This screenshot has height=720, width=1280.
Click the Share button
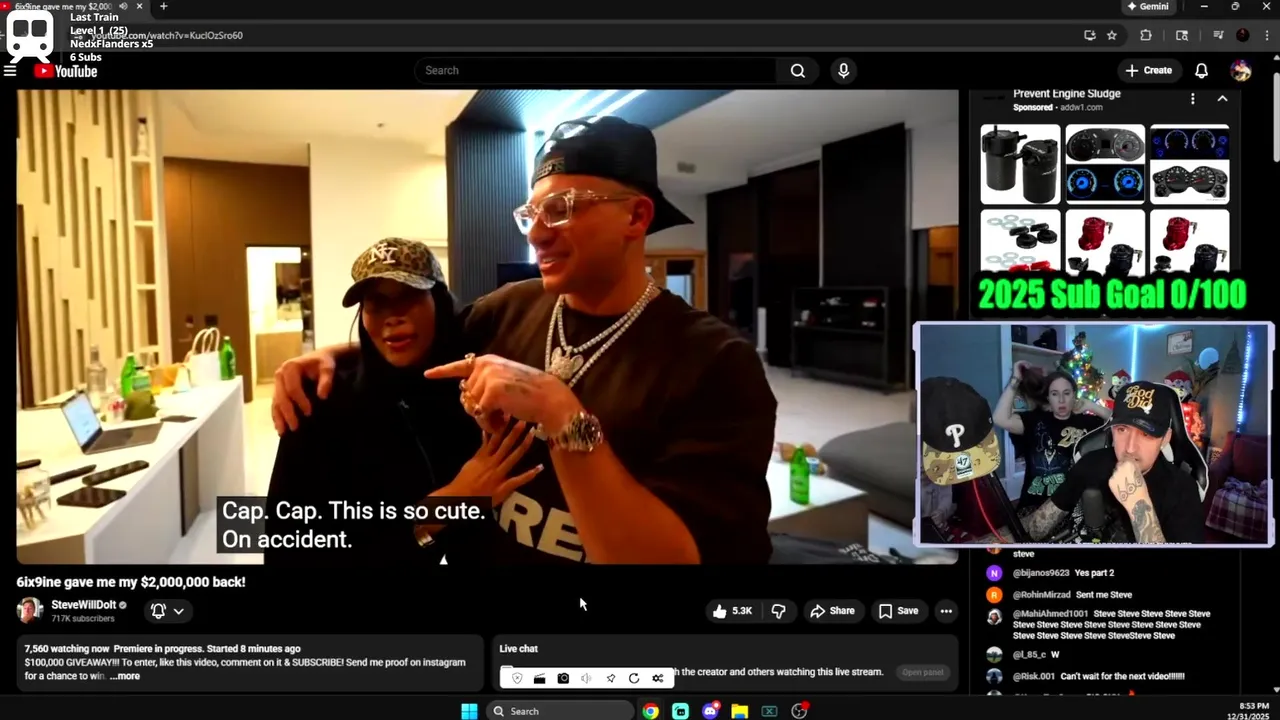(x=832, y=611)
